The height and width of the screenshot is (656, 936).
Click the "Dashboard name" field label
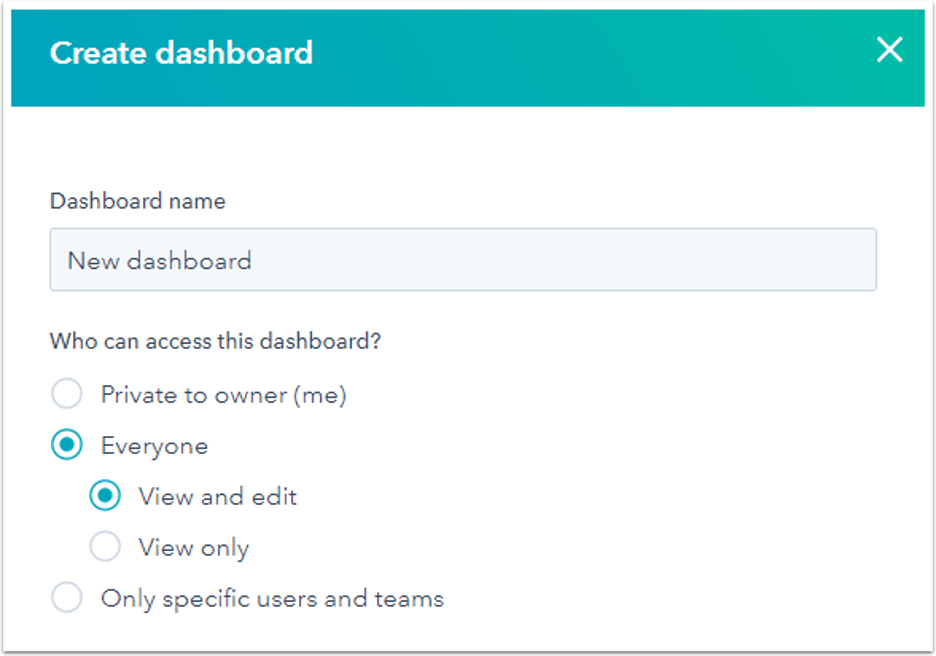[x=137, y=201]
